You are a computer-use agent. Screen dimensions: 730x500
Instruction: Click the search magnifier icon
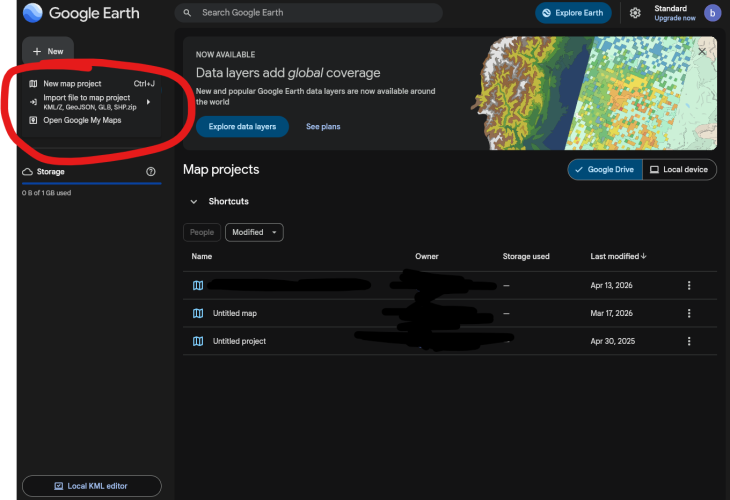click(187, 13)
